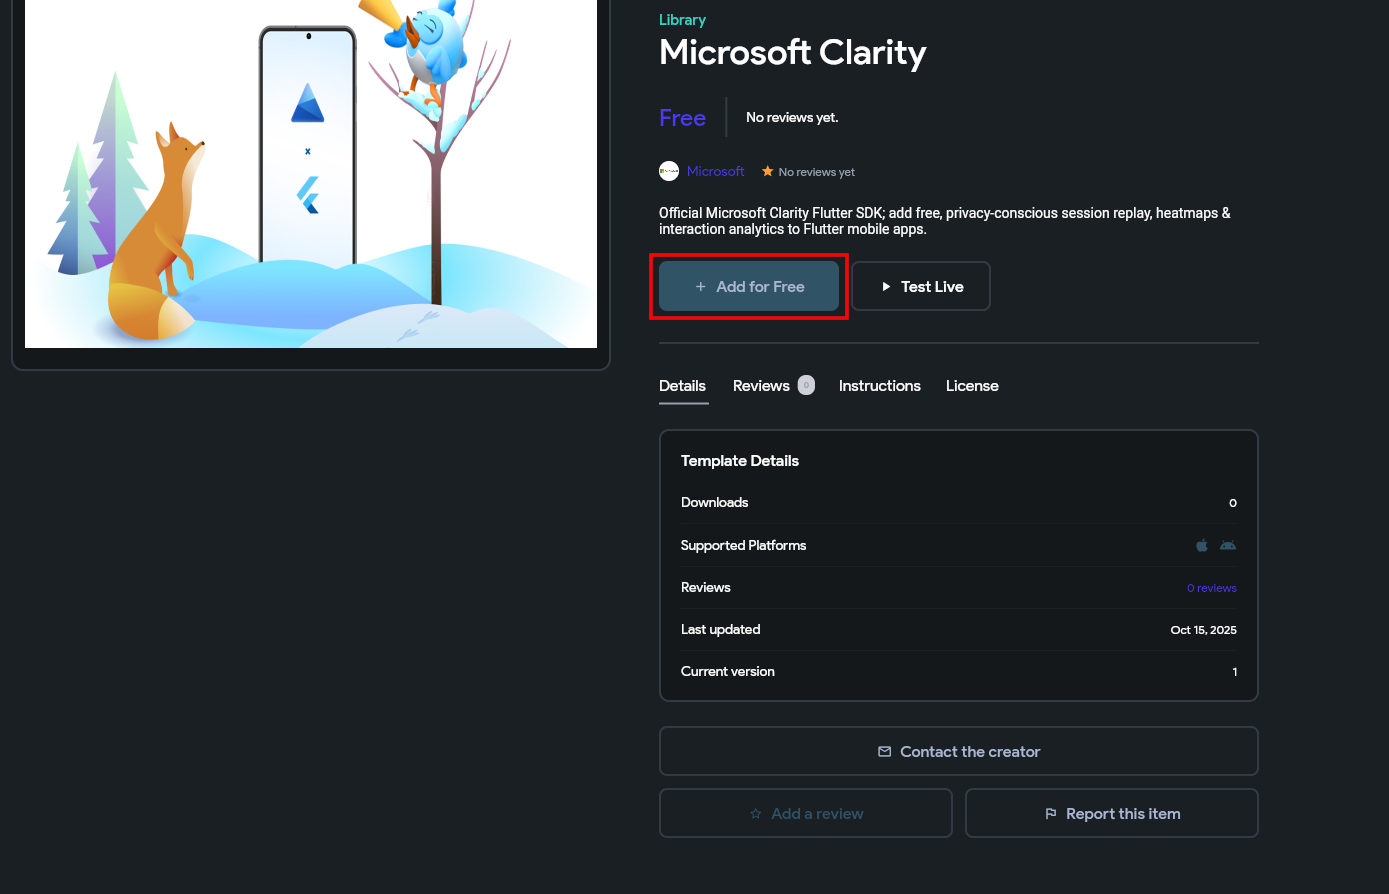Click the Microsoft avatar logo
This screenshot has width=1389, height=894.
click(668, 171)
